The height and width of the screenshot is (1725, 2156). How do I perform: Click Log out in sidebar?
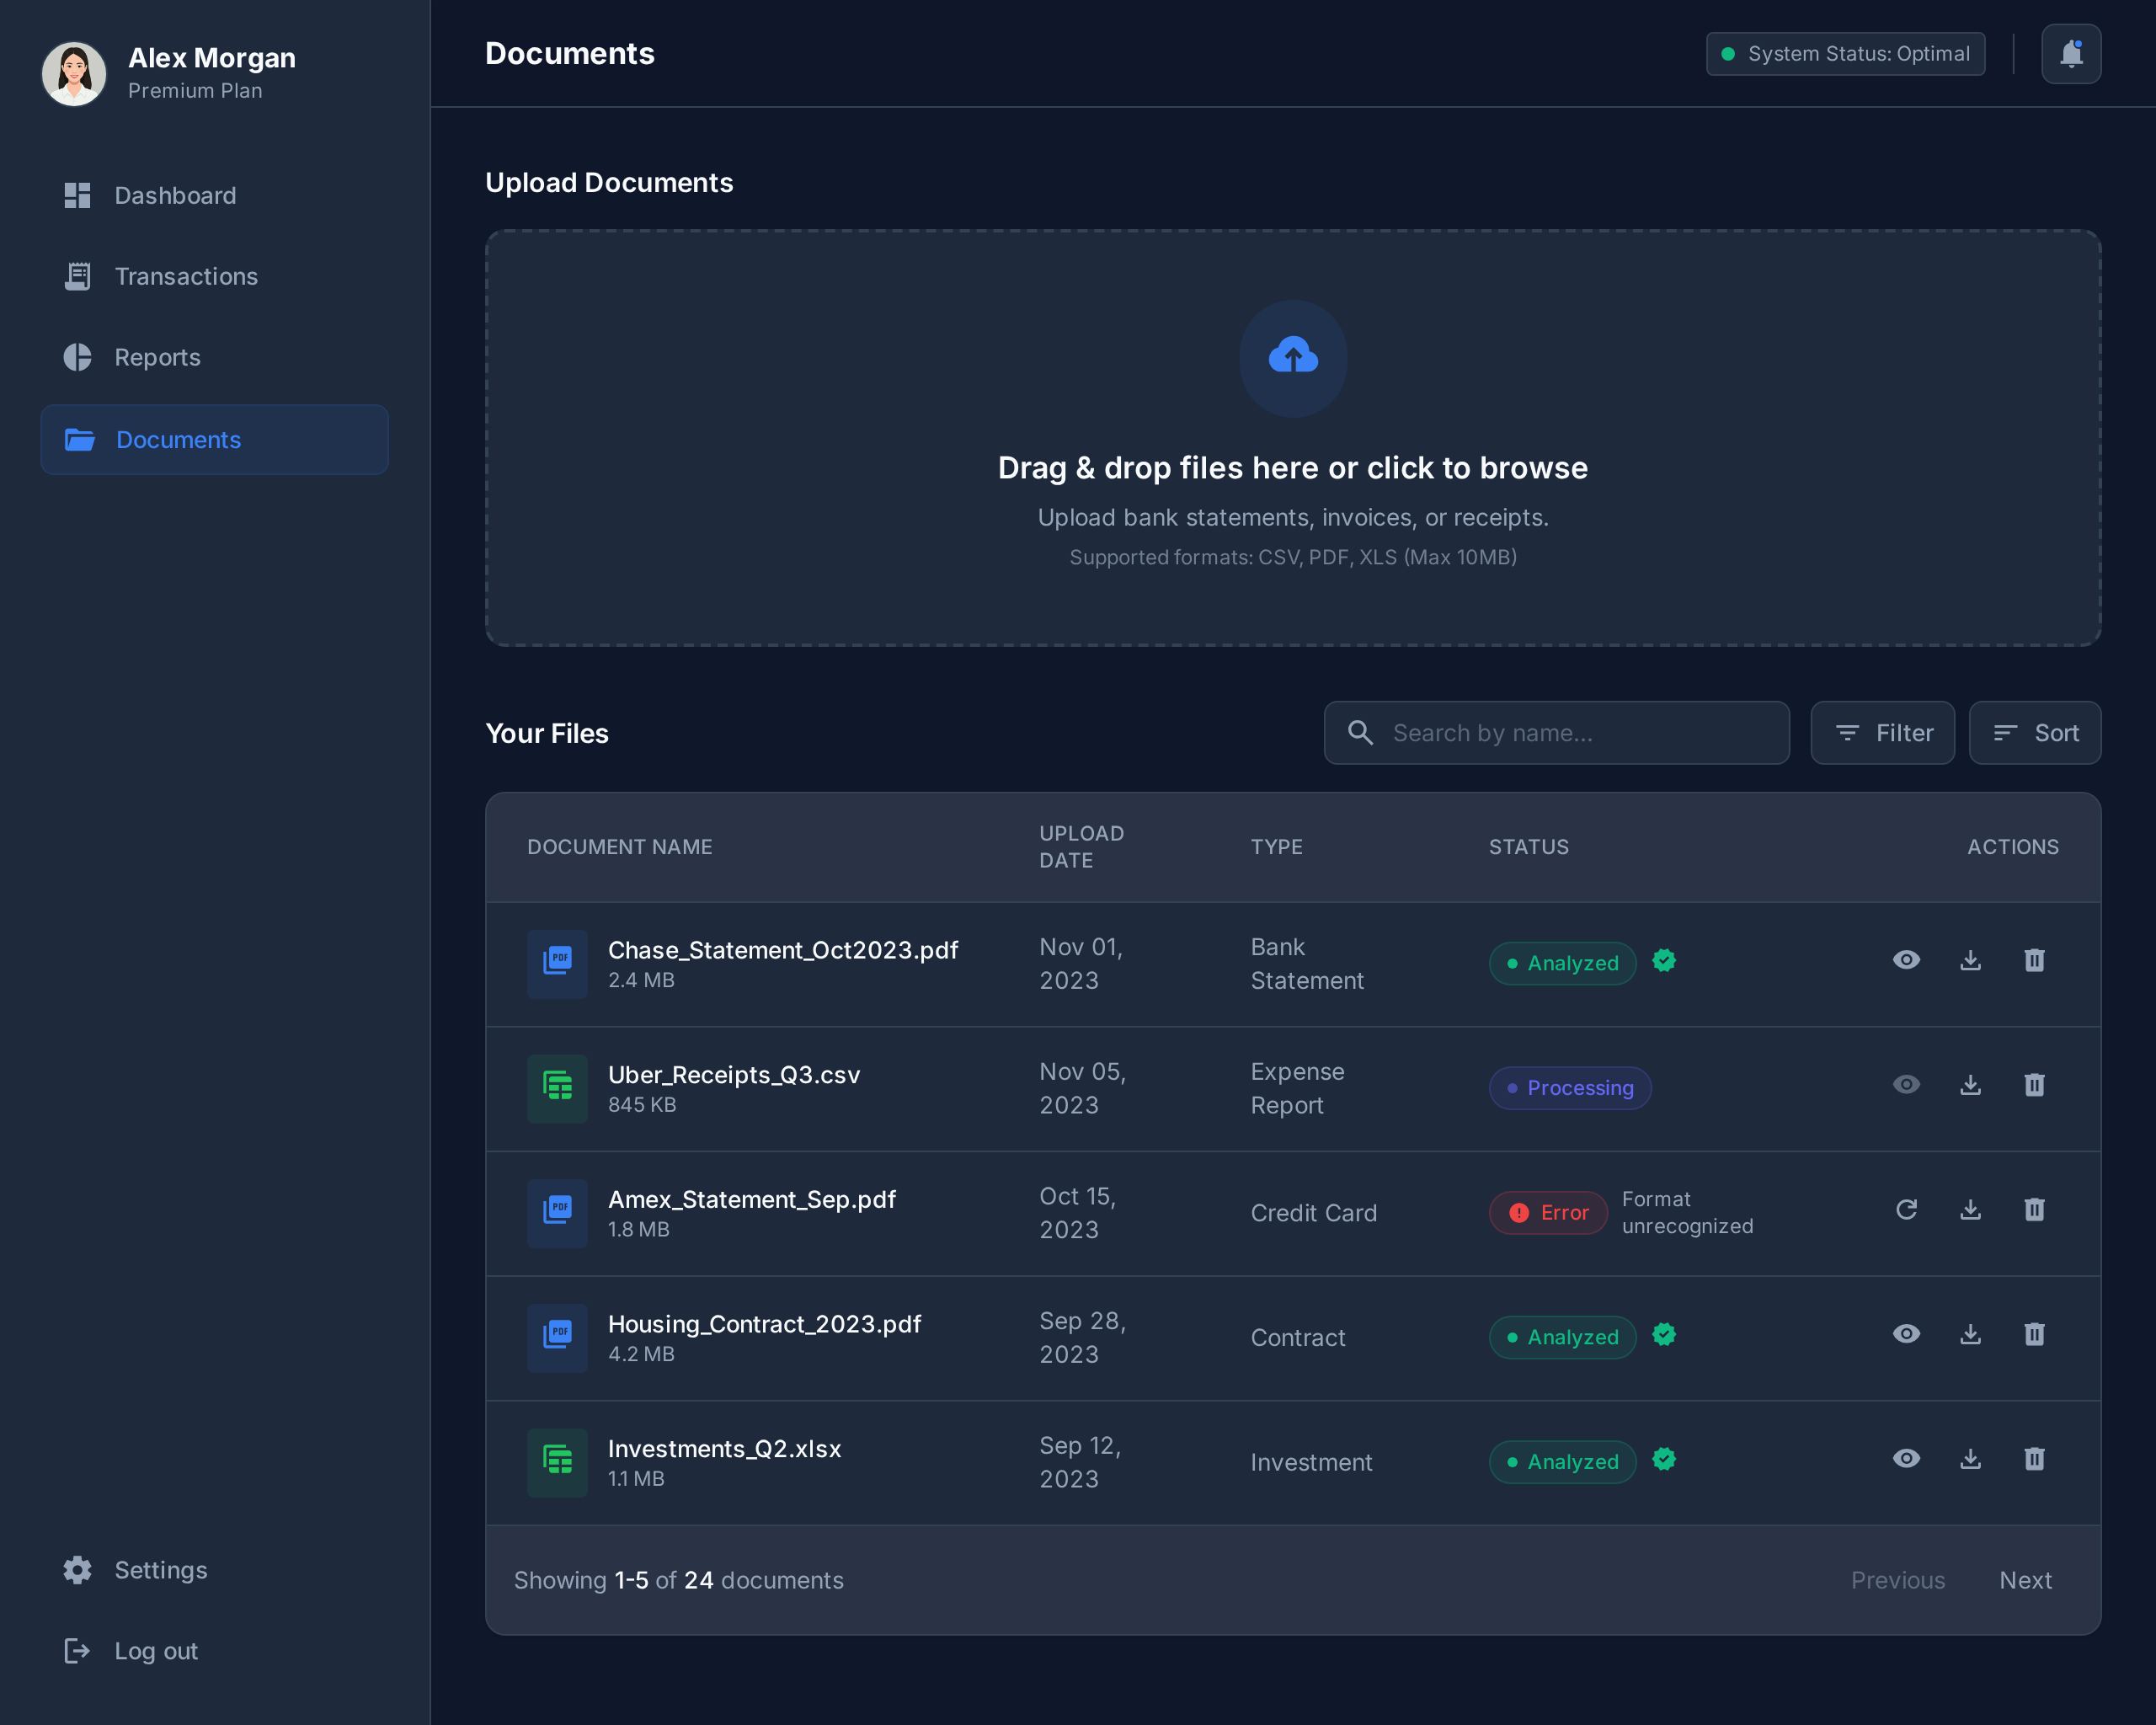(x=155, y=1651)
